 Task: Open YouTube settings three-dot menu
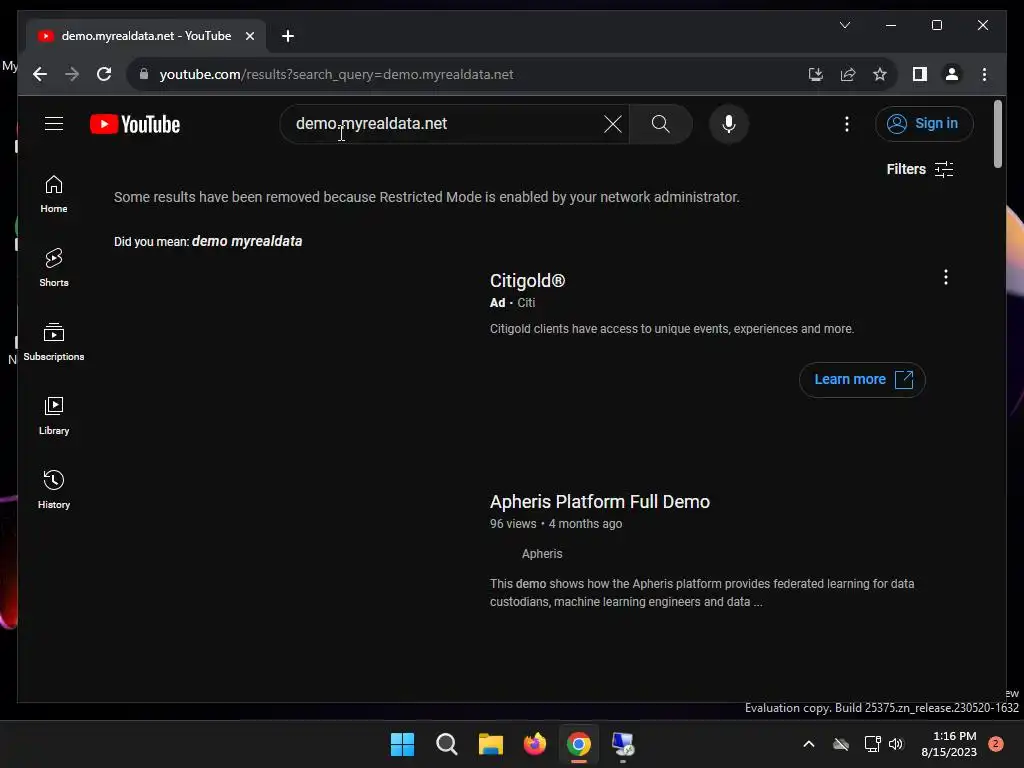point(846,124)
